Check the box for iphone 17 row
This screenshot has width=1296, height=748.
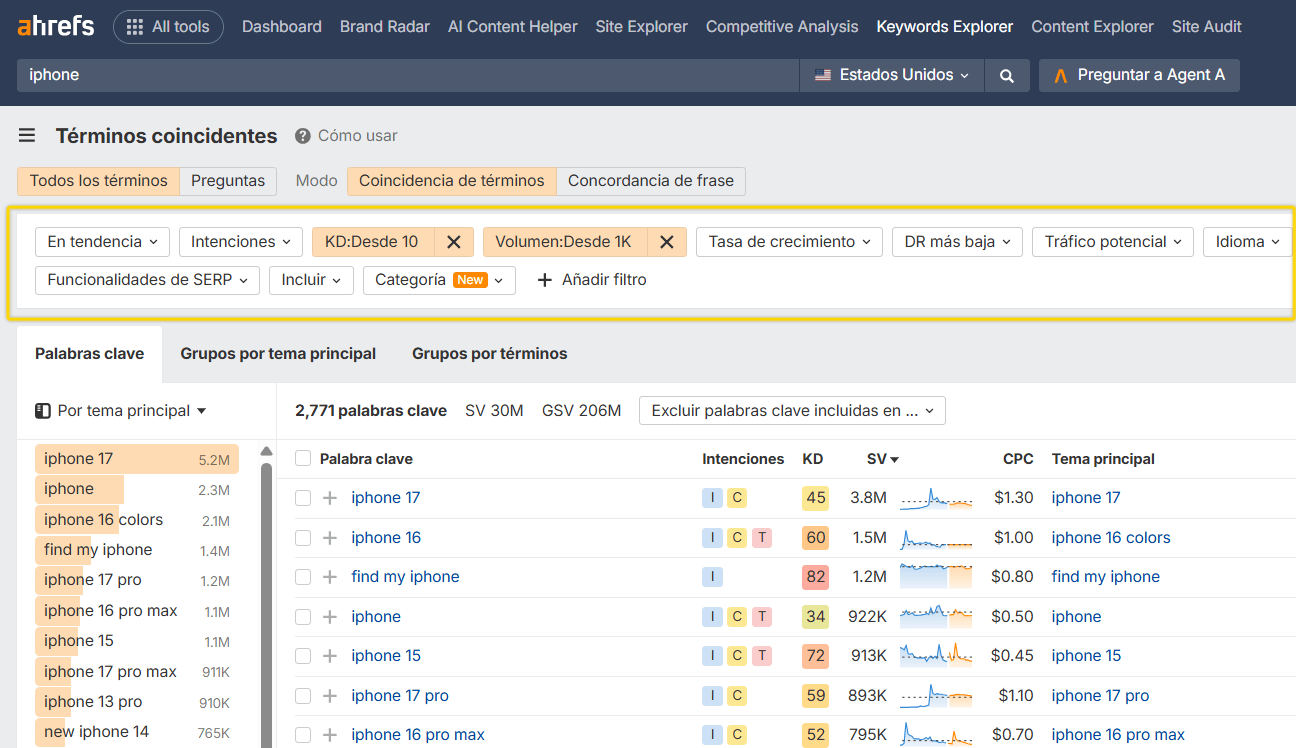click(303, 498)
